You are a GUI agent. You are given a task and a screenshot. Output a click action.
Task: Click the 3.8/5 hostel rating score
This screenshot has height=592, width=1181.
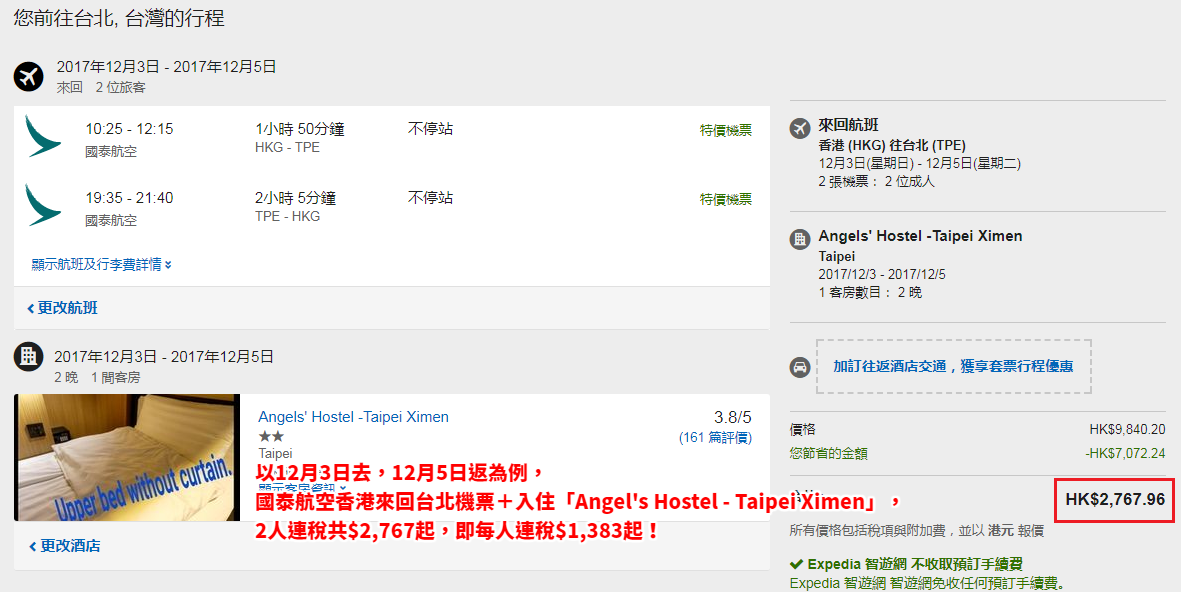pos(733,417)
